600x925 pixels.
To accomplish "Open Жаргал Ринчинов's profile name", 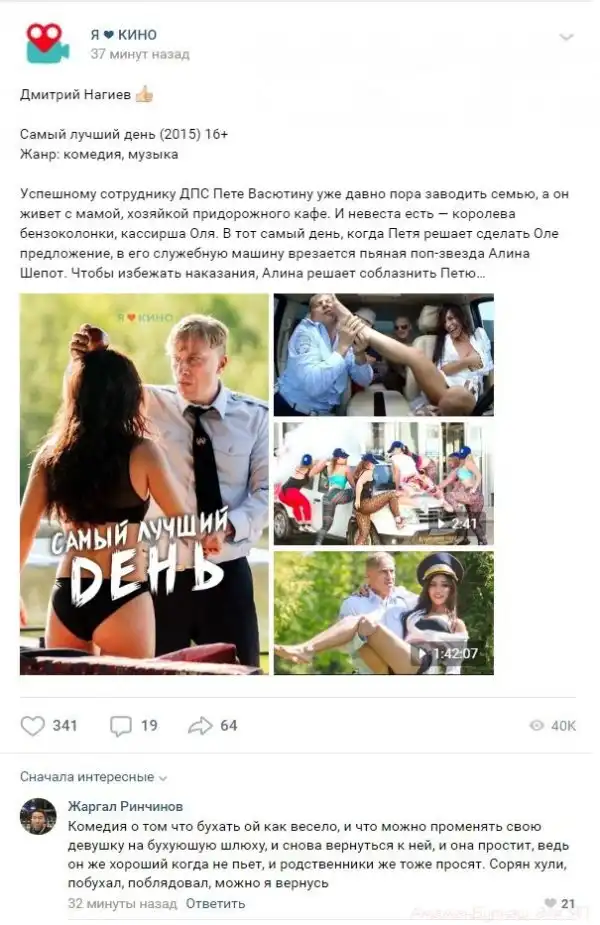I will (x=125, y=806).
